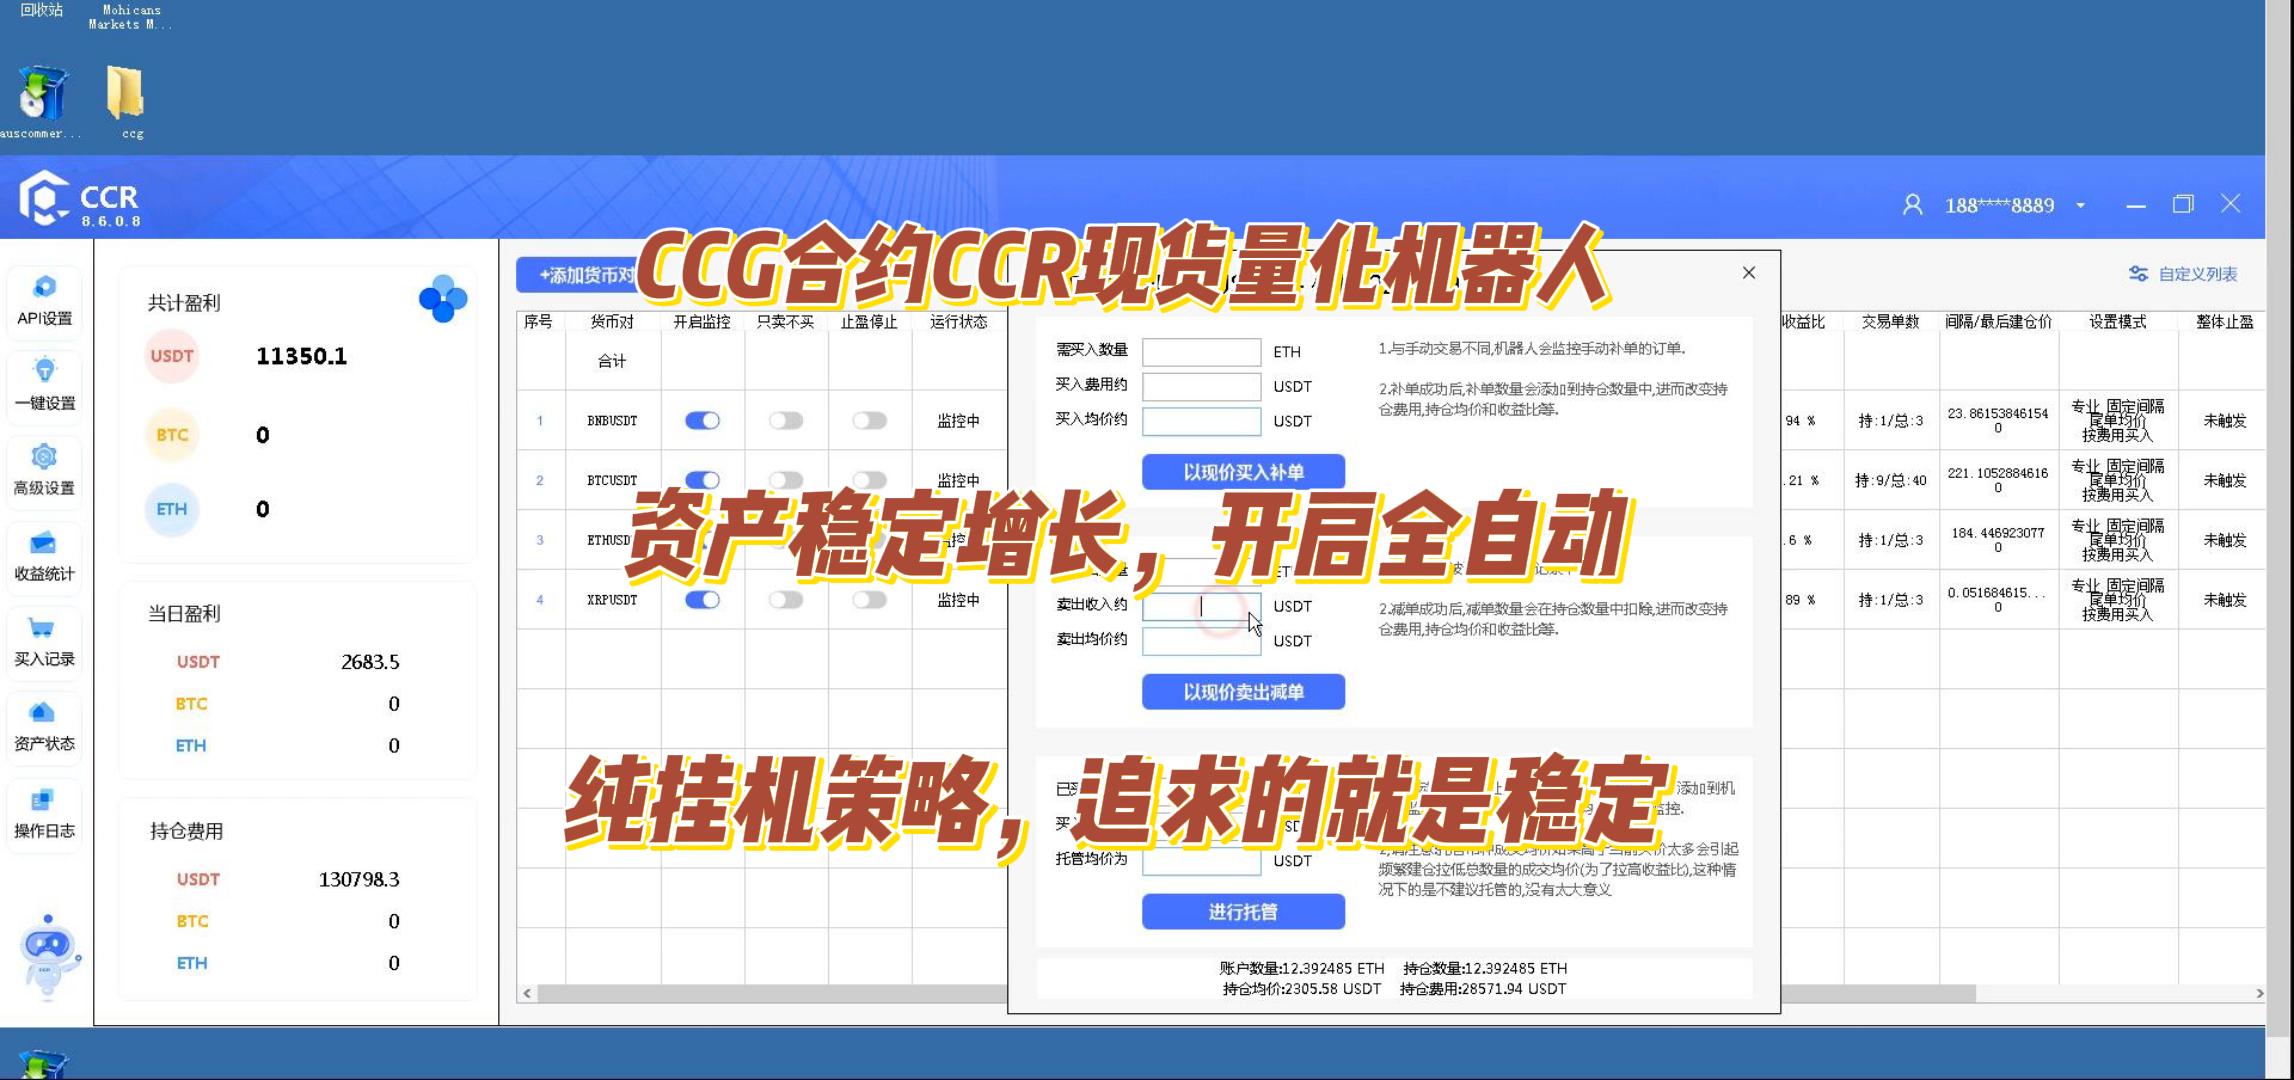The image size is (2294, 1080).
Task: Open 收益统计 profit statistics
Action: point(44,557)
